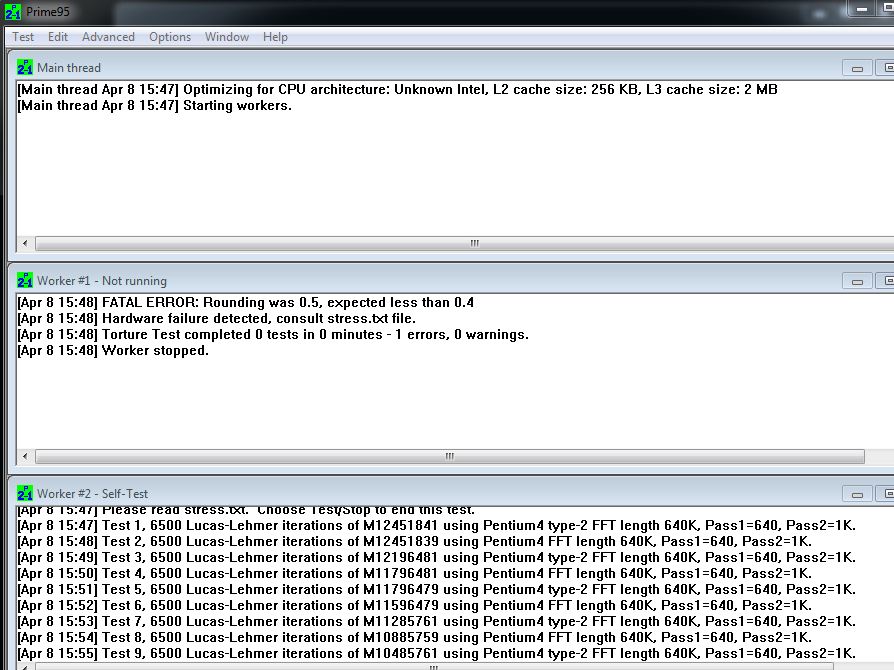Click the Worker #1 horizontal scrollbar thumb

[x=450, y=456]
